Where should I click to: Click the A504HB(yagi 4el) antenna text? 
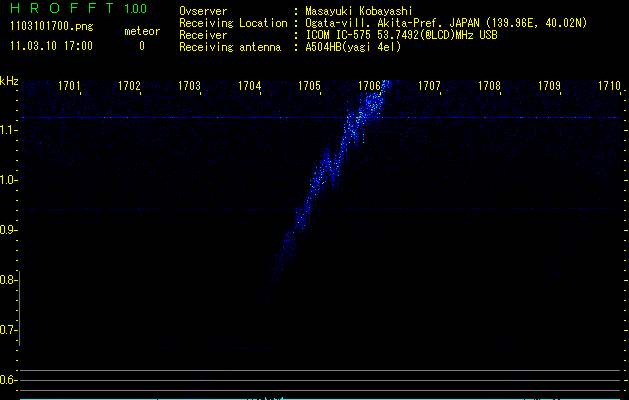(x=353, y=47)
